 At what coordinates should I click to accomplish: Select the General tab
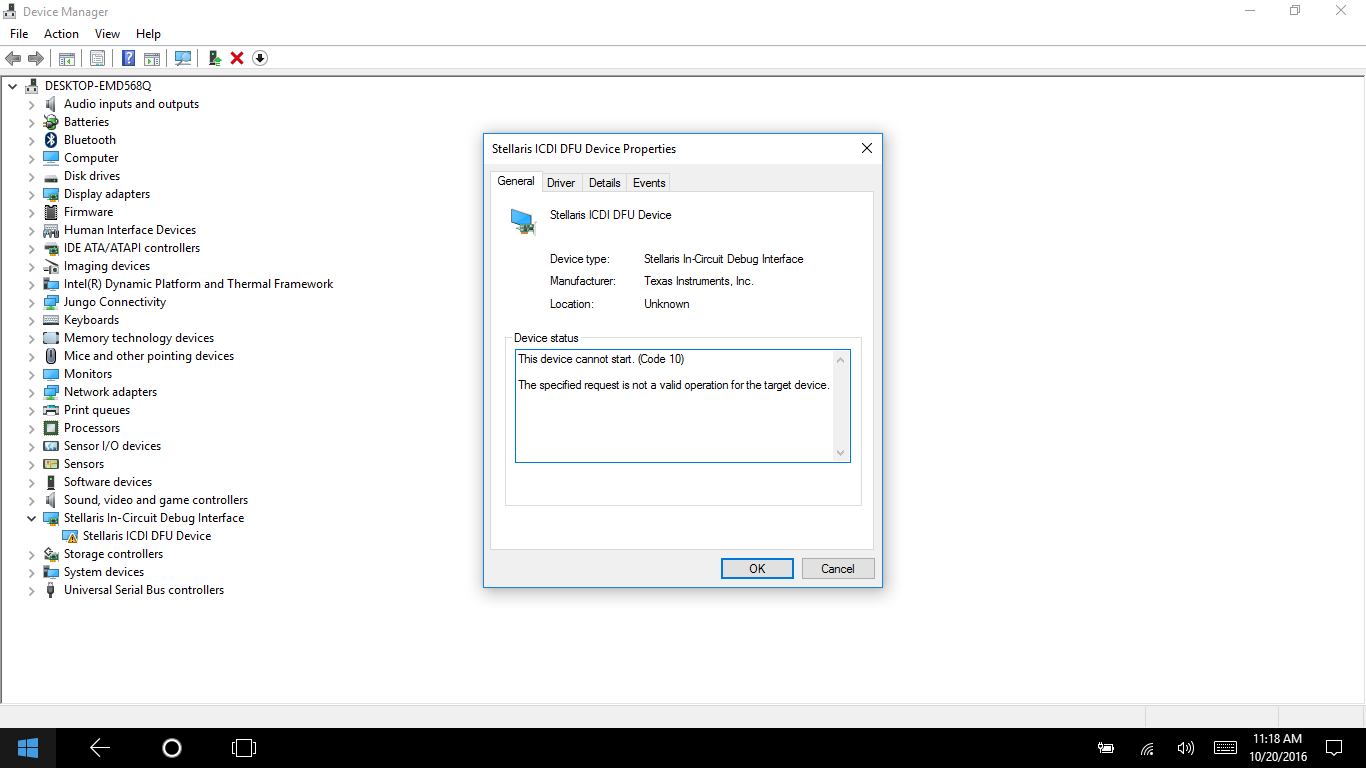(516, 181)
